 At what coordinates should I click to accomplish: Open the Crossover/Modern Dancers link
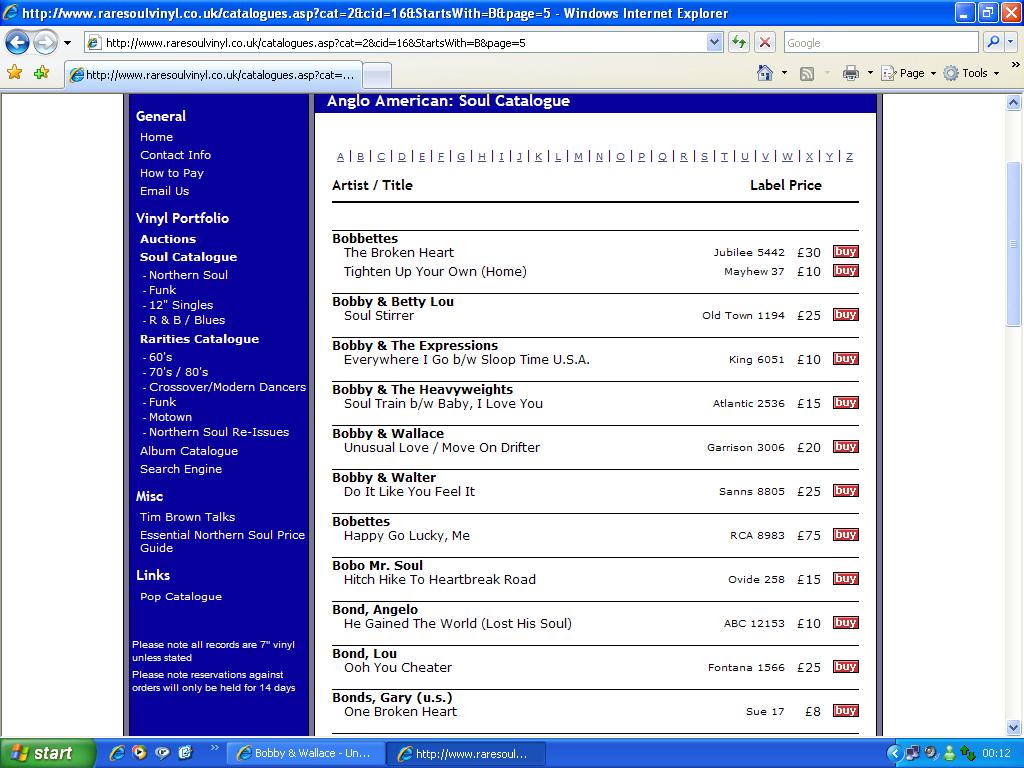pos(227,387)
